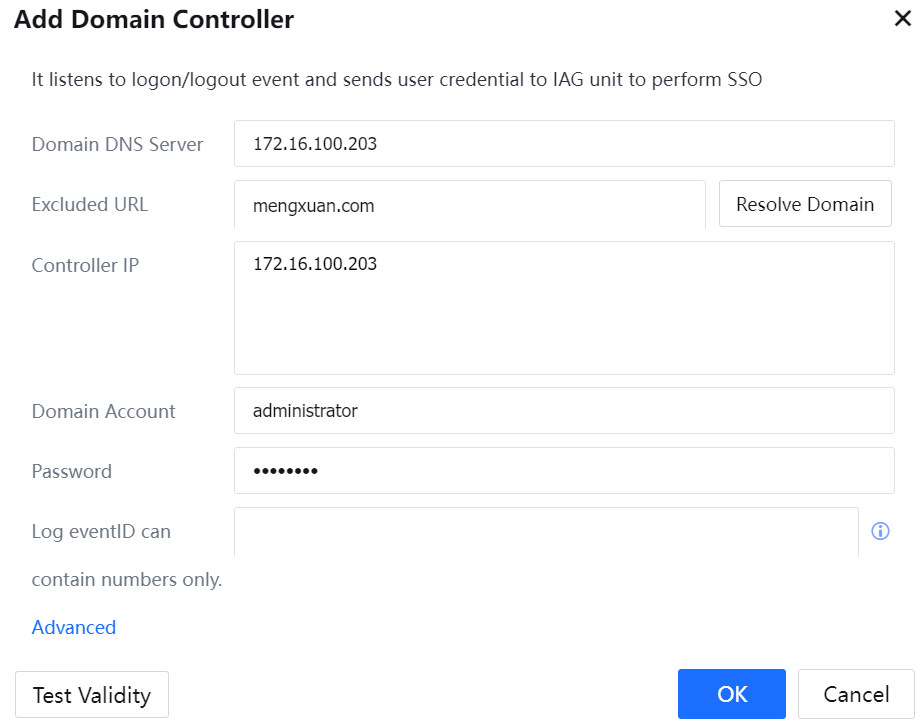Focus the empty Log eventID input box

tap(546, 532)
